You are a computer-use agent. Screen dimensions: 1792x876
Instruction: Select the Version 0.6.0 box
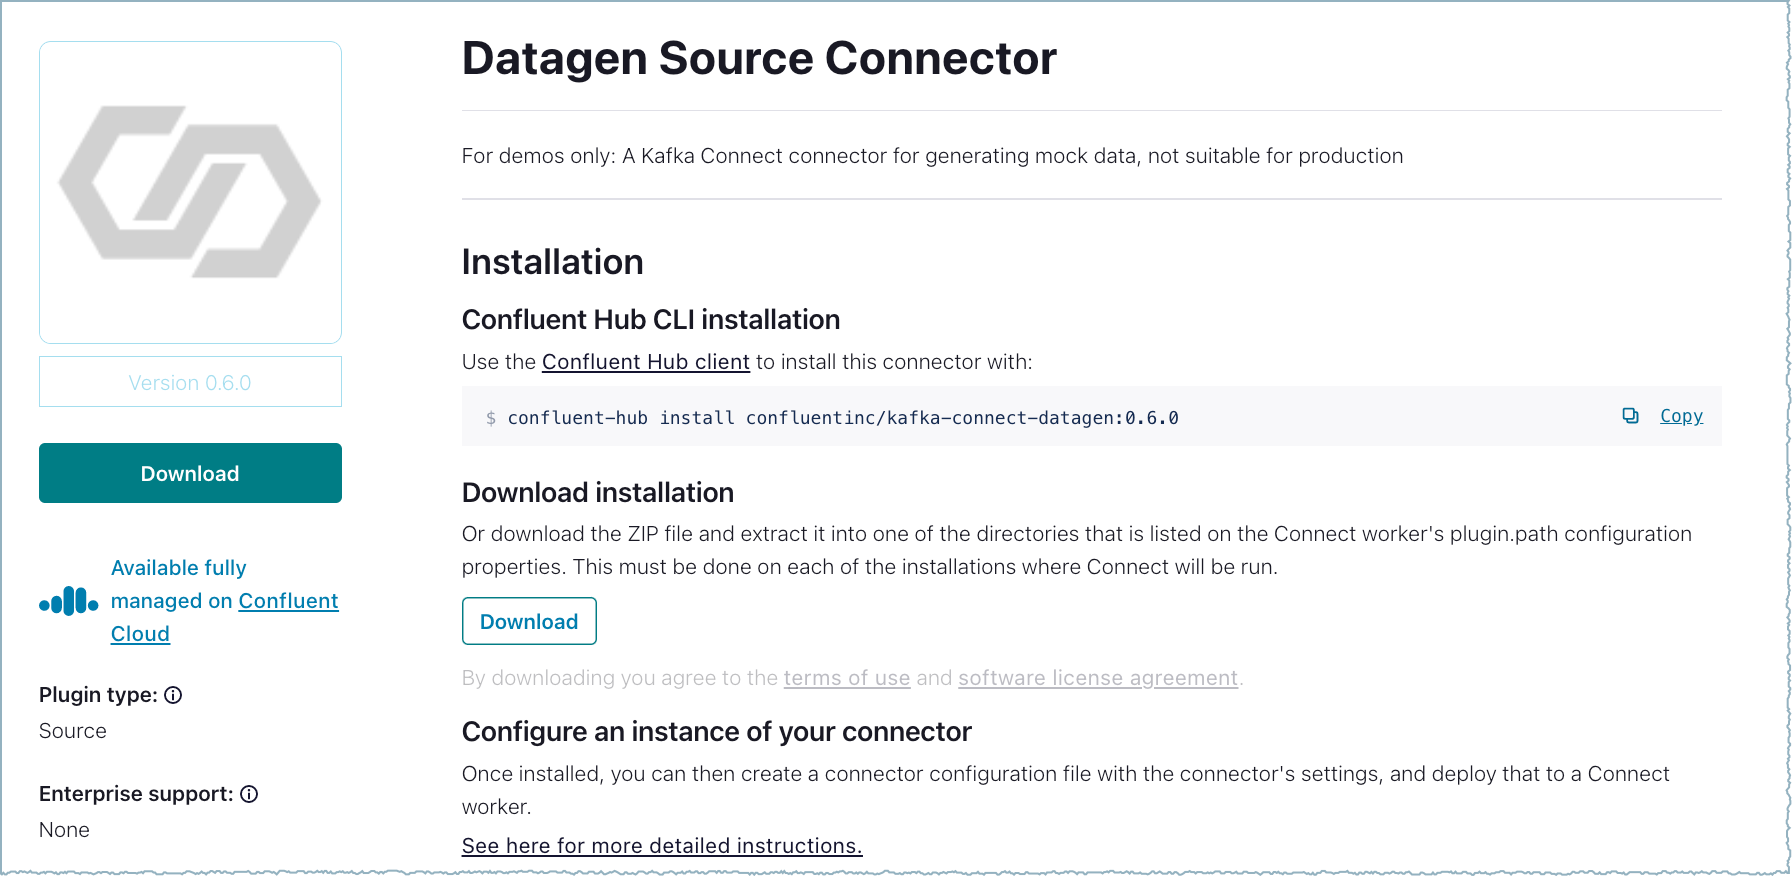pyautogui.click(x=190, y=382)
